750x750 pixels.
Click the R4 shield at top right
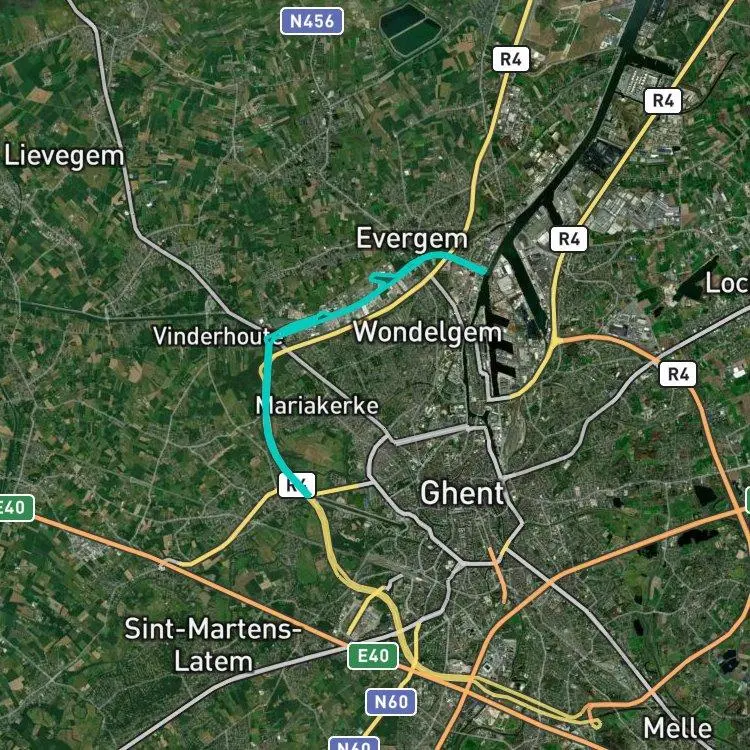(x=662, y=101)
